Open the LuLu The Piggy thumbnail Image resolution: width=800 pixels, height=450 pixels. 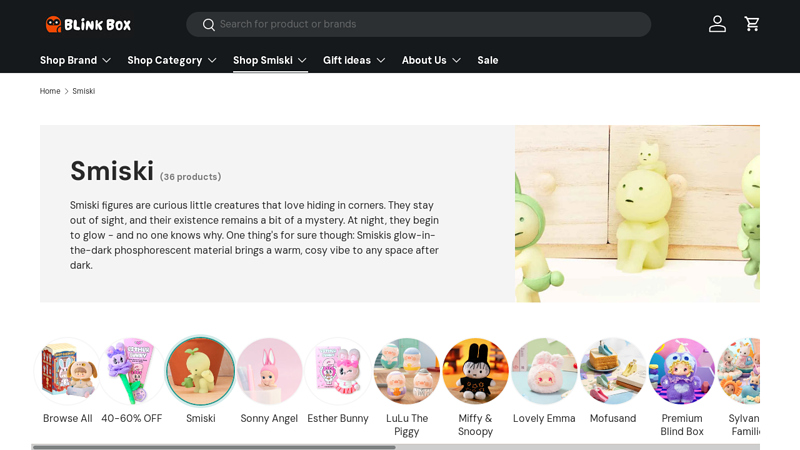click(x=407, y=371)
